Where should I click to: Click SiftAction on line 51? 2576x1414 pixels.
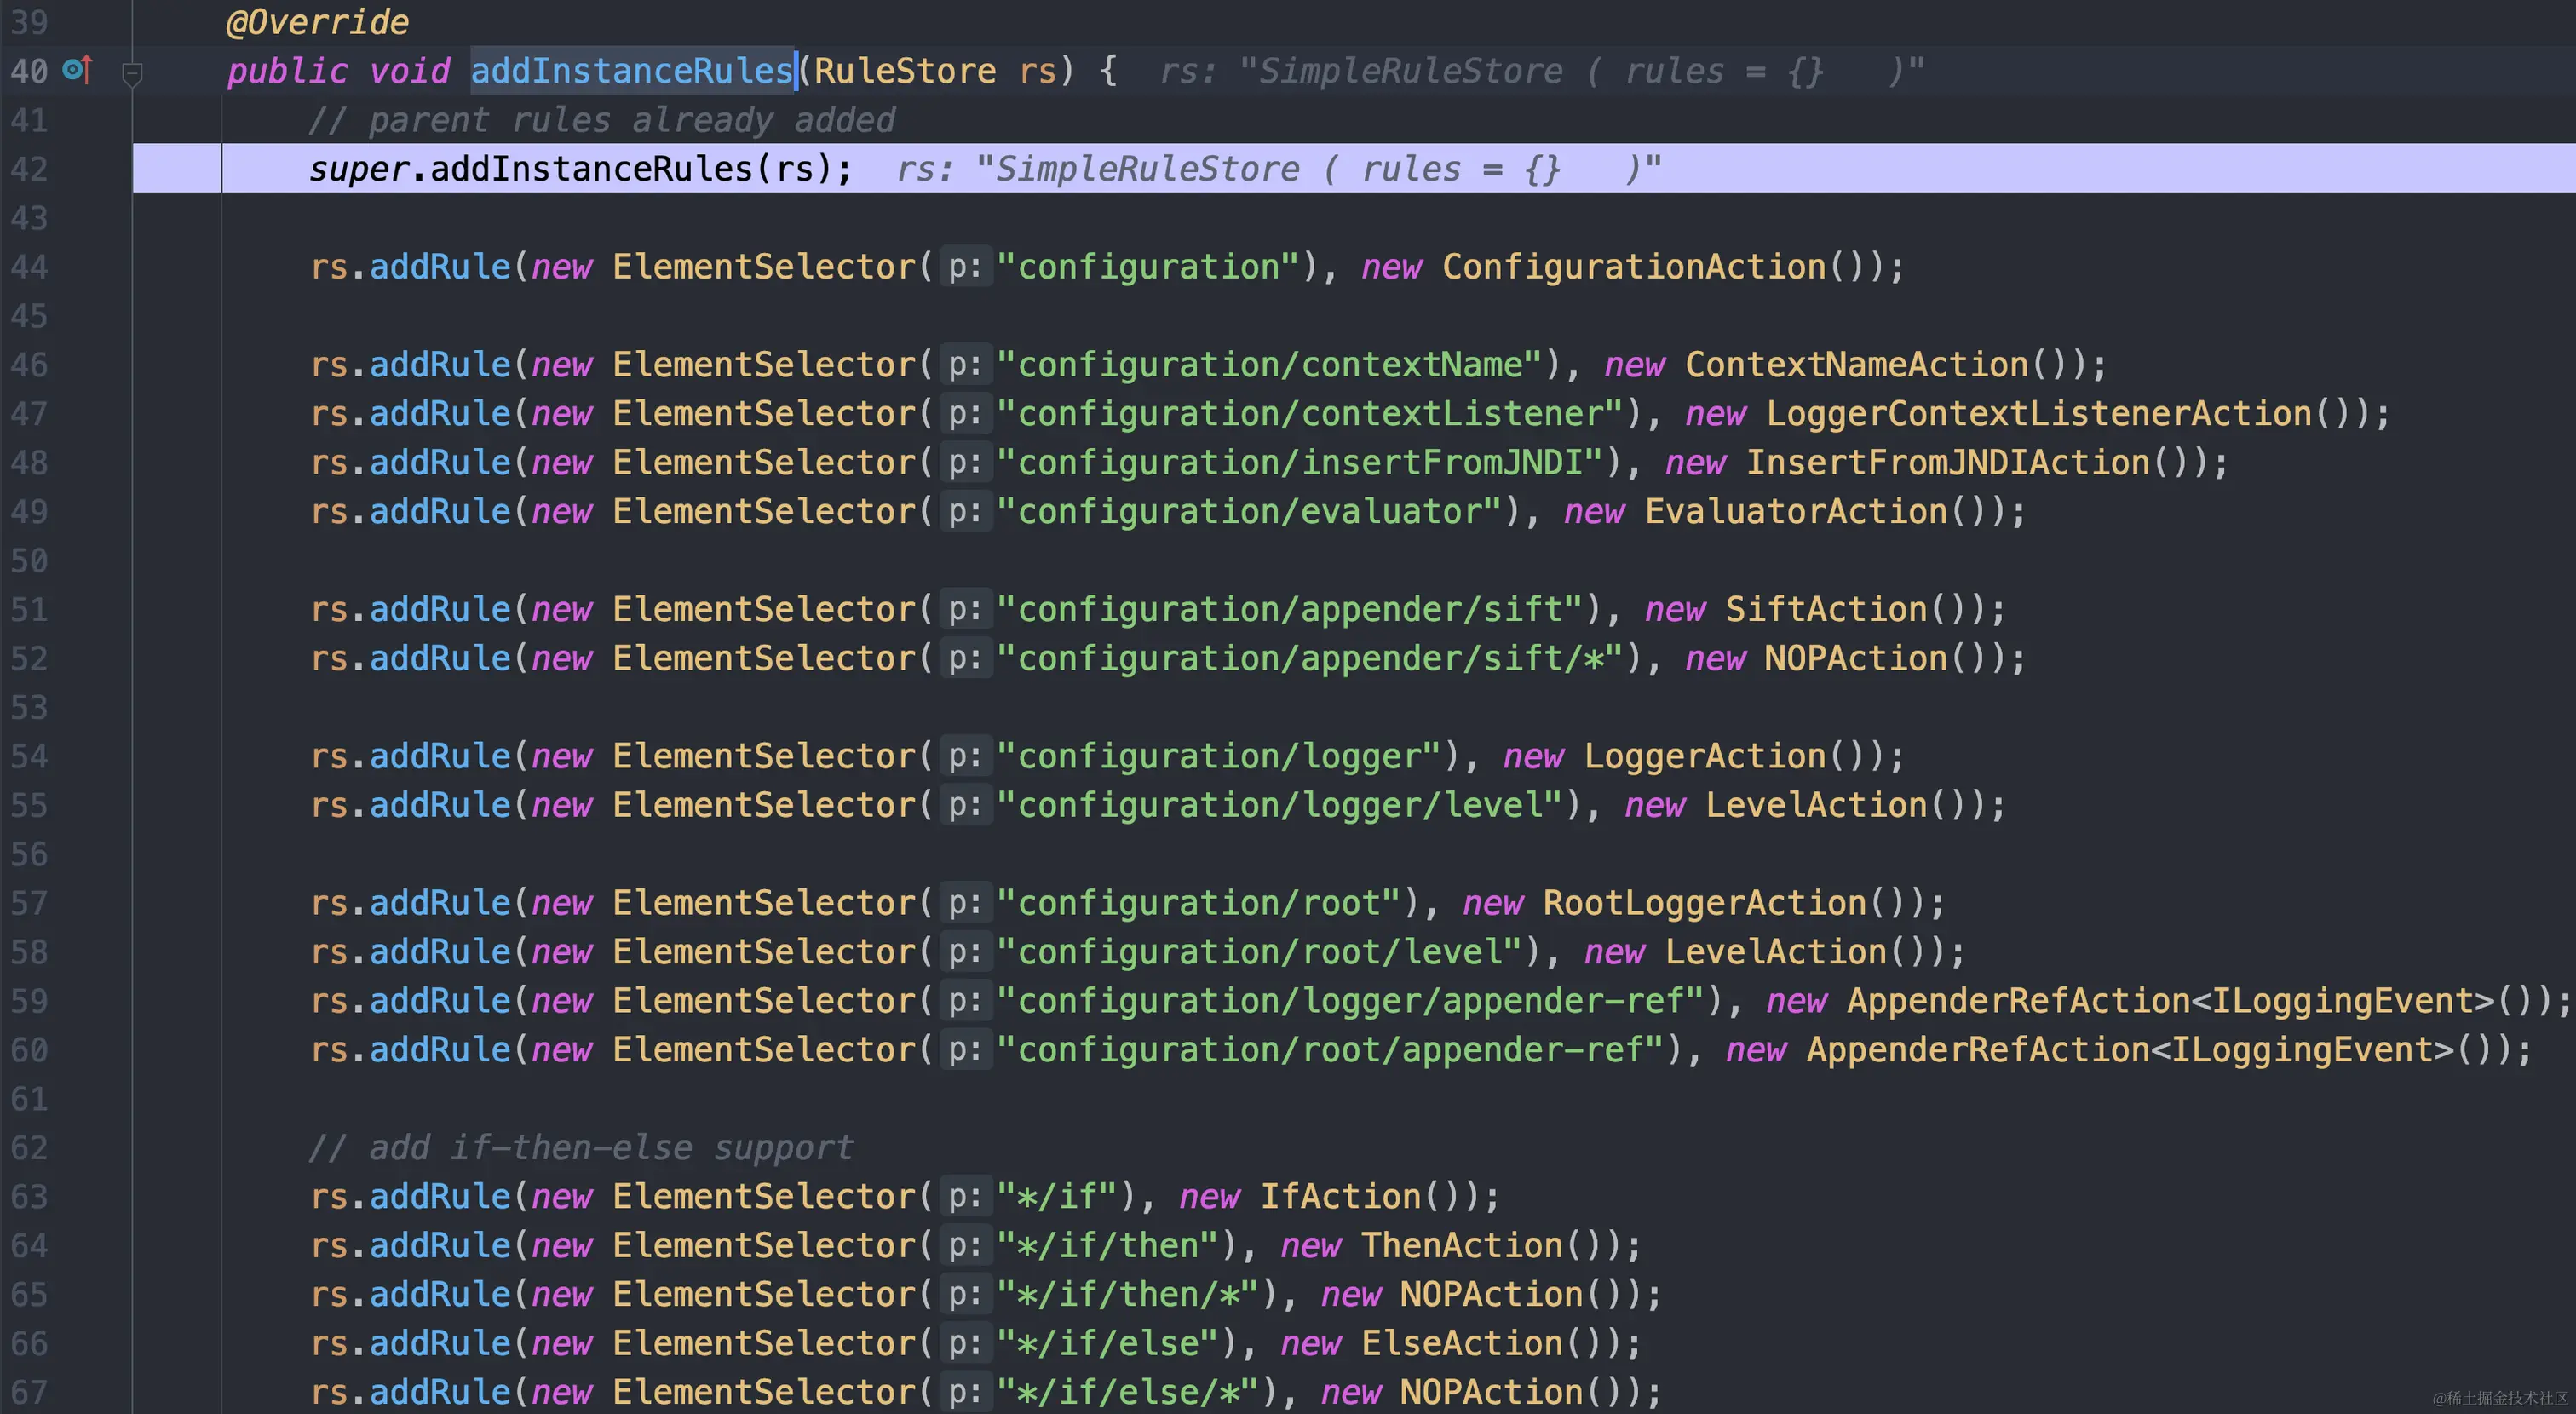(1826, 610)
